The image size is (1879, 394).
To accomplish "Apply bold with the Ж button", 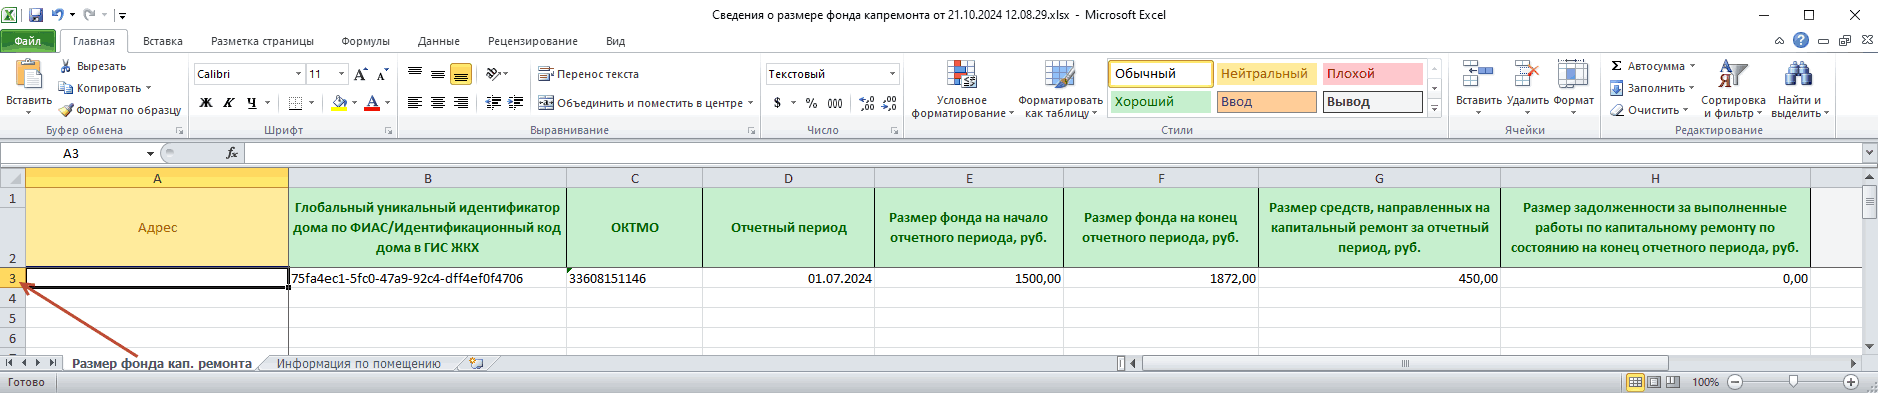I will pyautogui.click(x=206, y=102).
